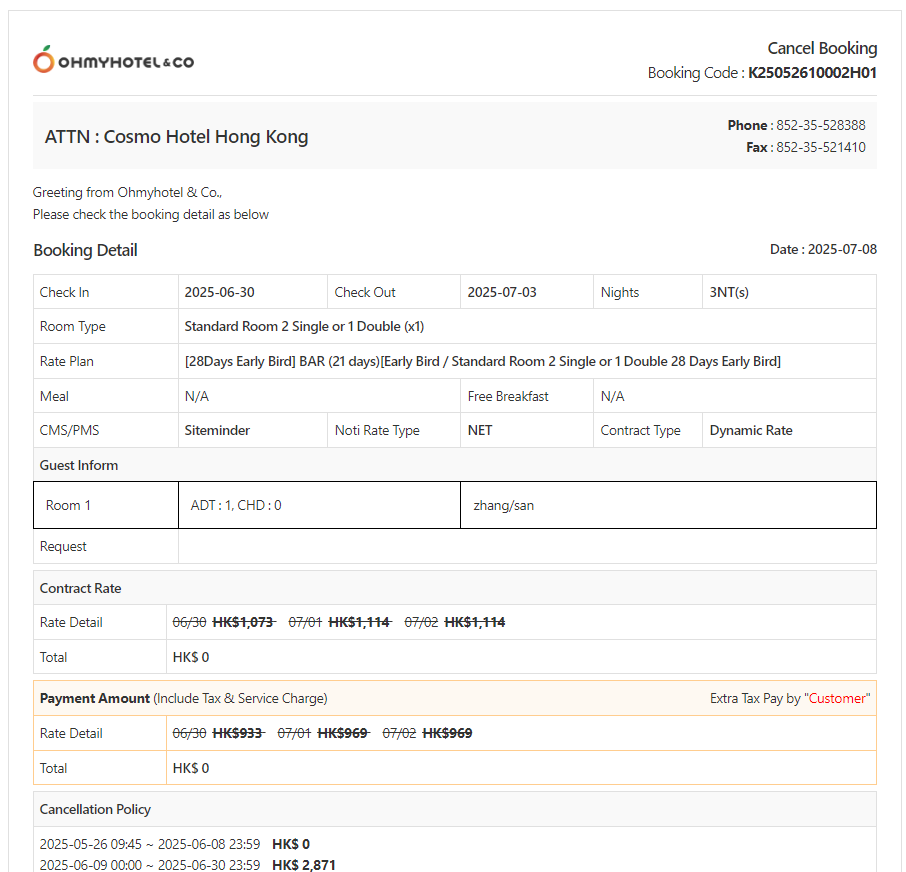Click the guest name zhang/san
The image size is (906, 872).
tap(503, 505)
